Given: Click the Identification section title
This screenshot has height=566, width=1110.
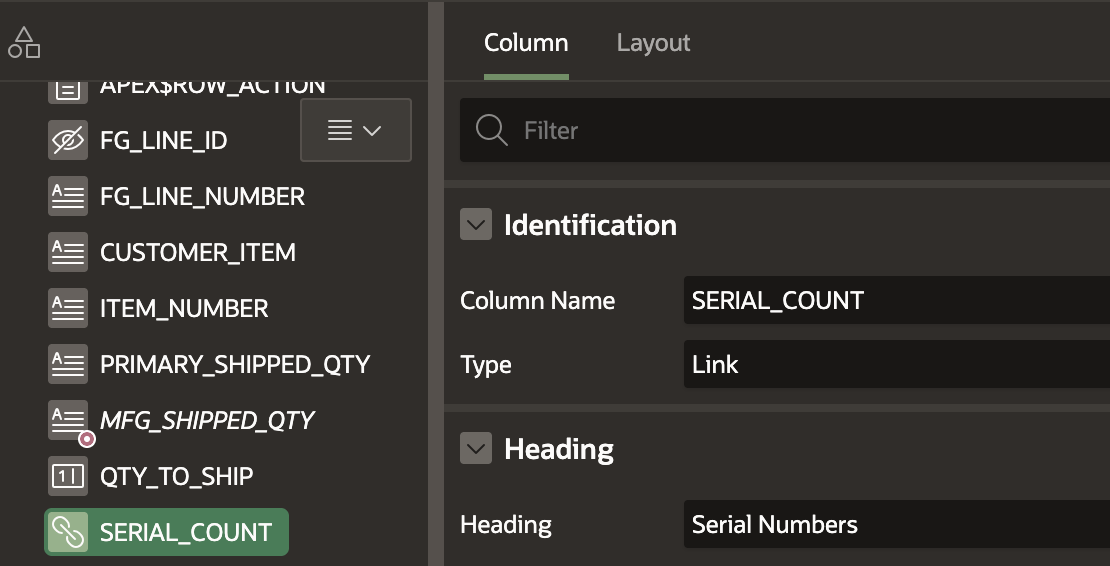Looking at the screenshot, I should coord(590,225).
